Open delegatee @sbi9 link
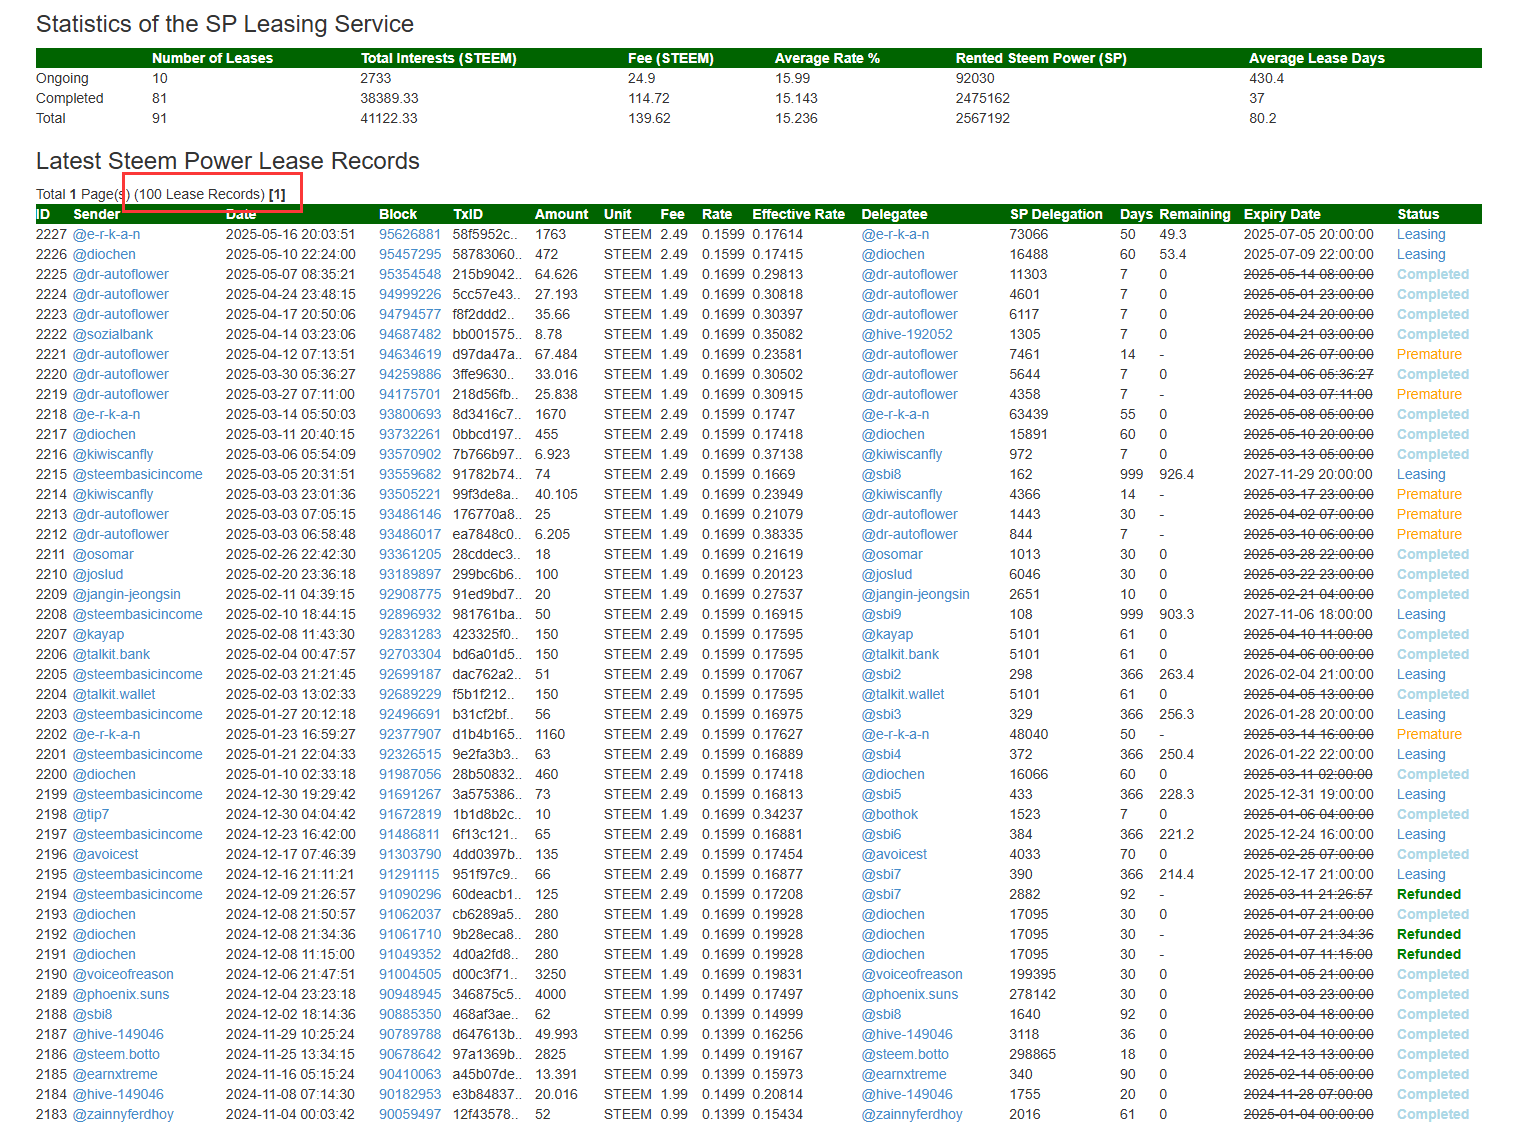1521x1127 pixels. 881,614
